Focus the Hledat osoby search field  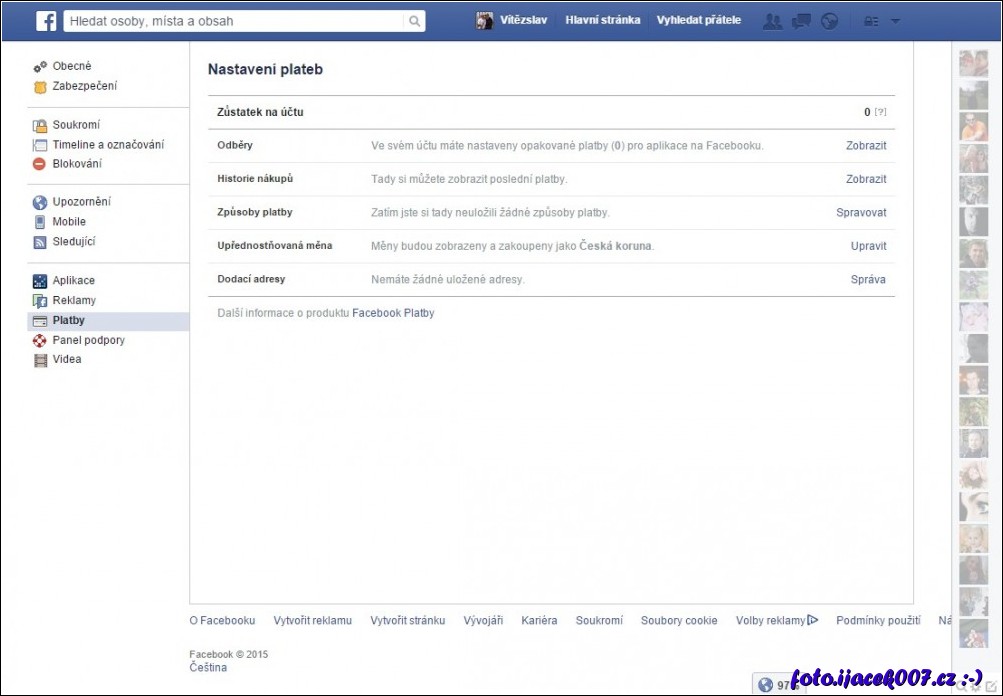click(x=235, y=21)
